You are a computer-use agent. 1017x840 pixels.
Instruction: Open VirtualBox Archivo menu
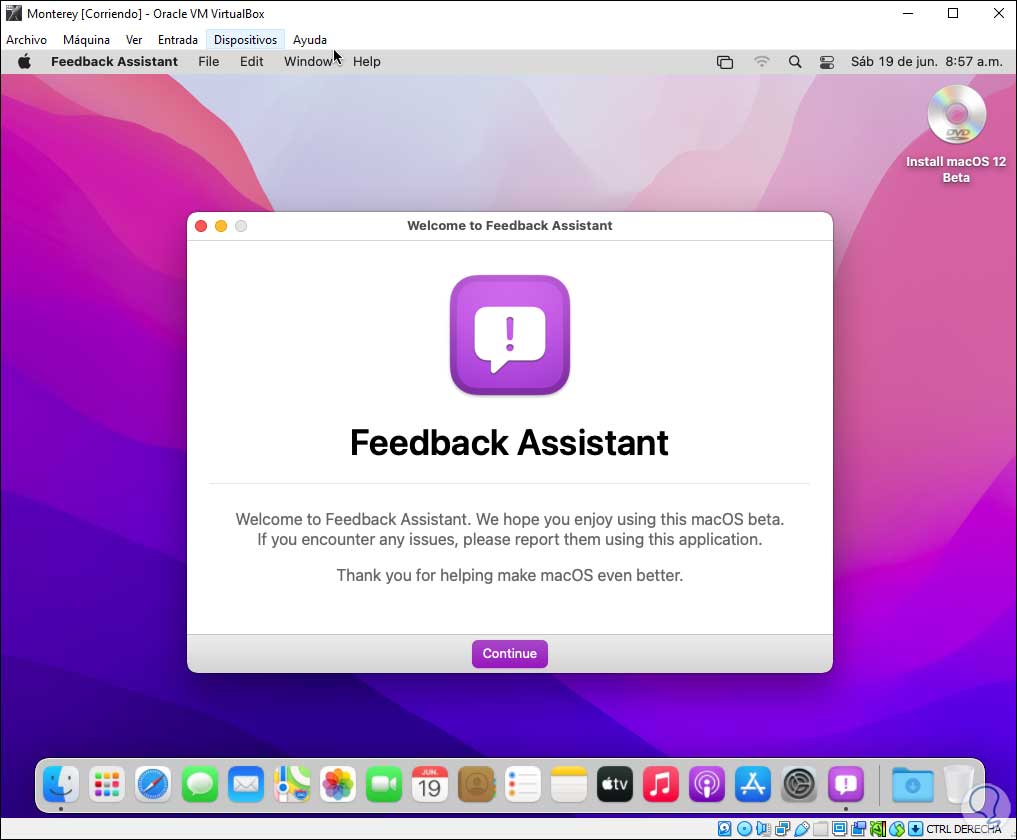click(x=27, y=40)
